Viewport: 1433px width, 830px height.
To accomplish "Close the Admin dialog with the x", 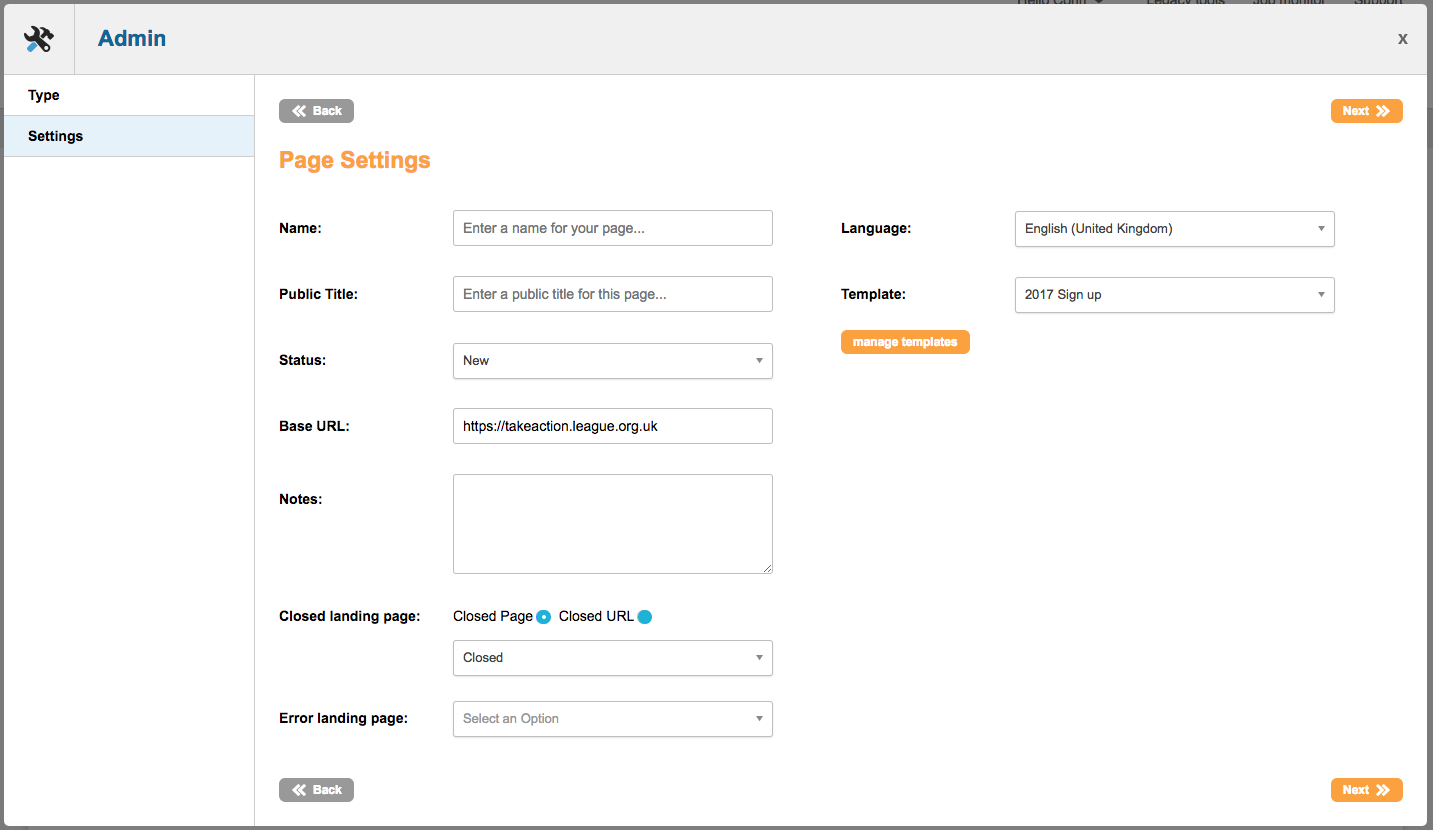I will [1402, 39].
